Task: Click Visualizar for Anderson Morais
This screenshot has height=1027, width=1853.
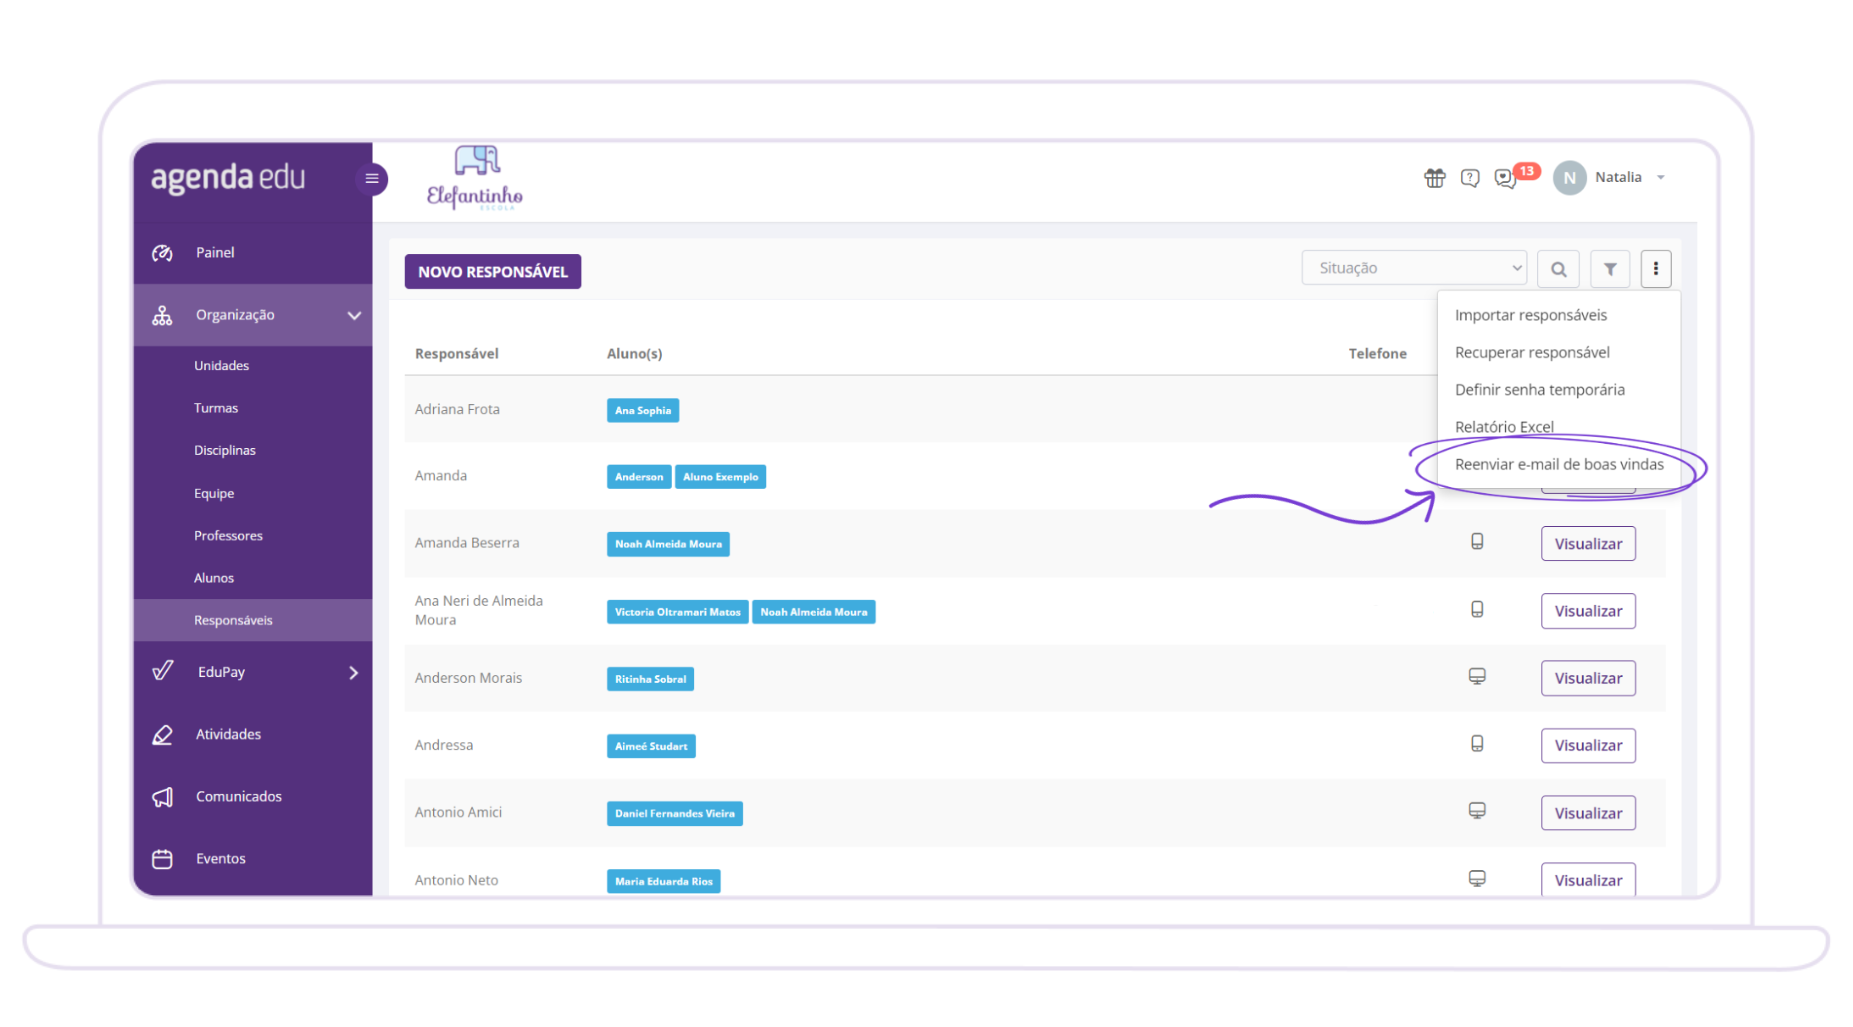Action: pos(1587,678)
